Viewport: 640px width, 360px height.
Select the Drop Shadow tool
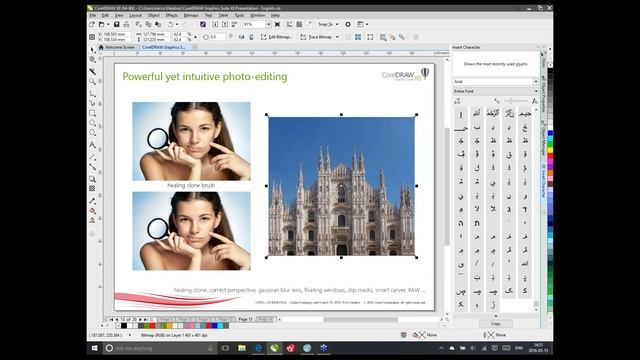point(93,179)
